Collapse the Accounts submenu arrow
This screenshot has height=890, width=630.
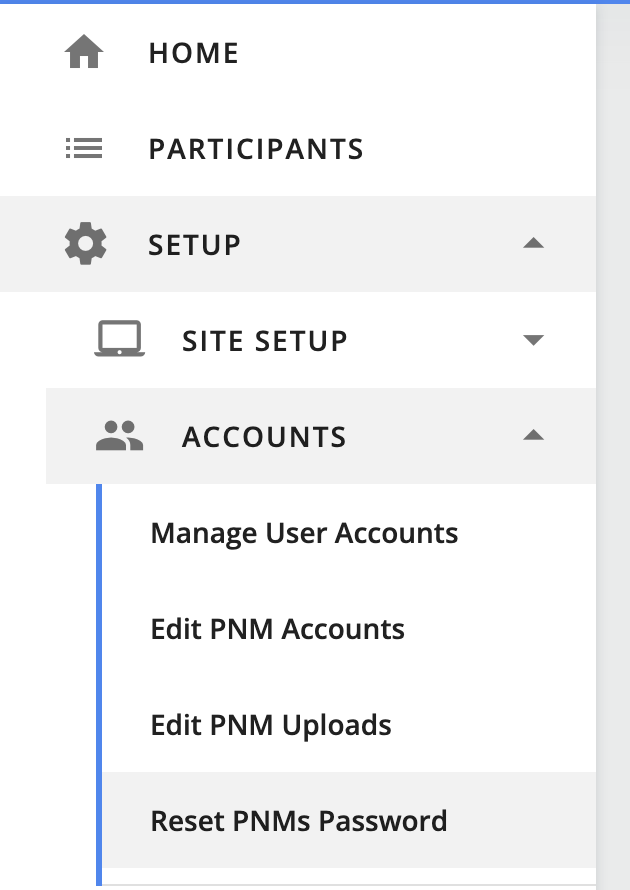pyautogui.click(x=534, y=436)
